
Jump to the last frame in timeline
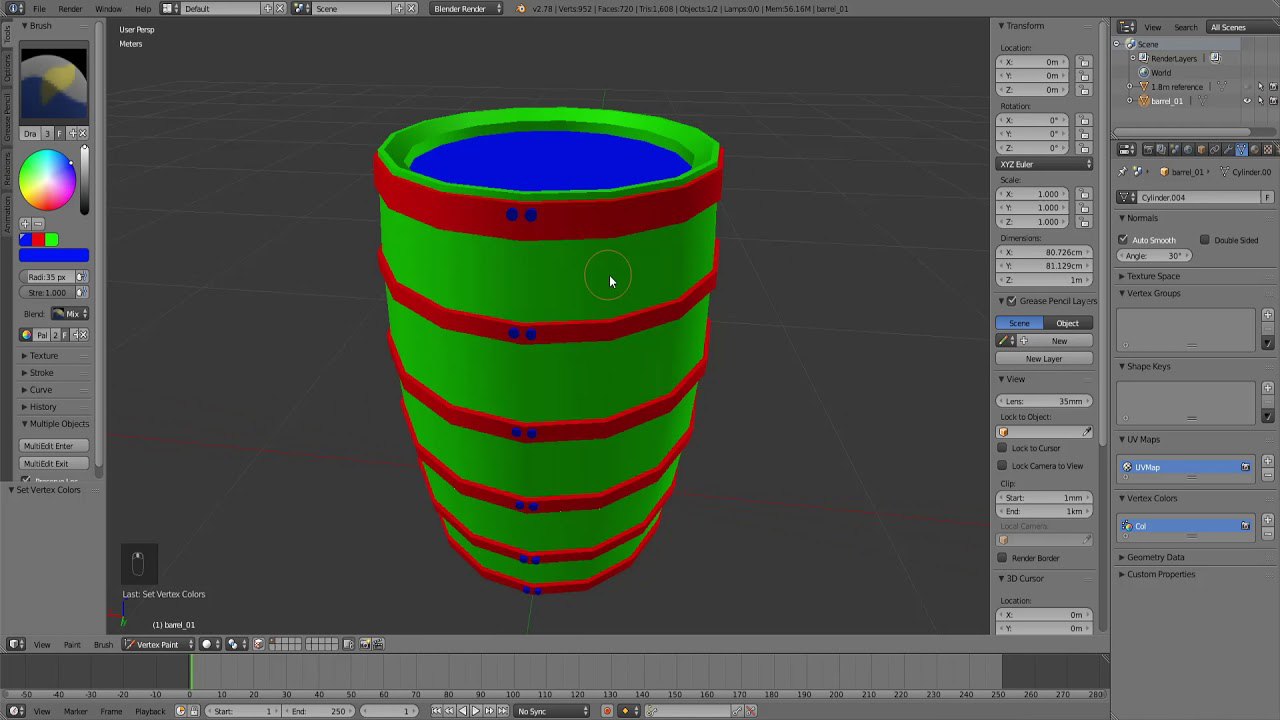pyautogui.click(x=503, y=711)
